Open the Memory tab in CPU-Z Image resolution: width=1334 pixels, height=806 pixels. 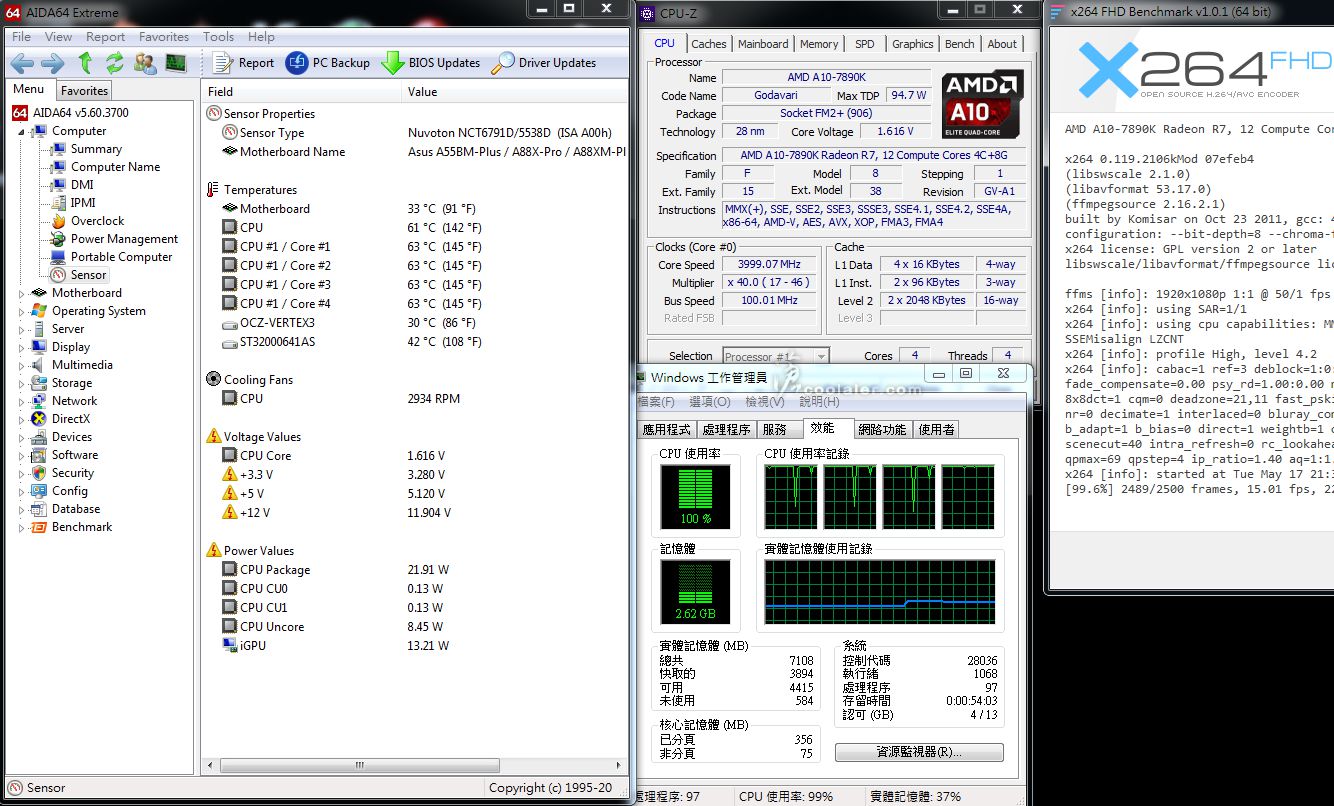[x=819, y=44]
